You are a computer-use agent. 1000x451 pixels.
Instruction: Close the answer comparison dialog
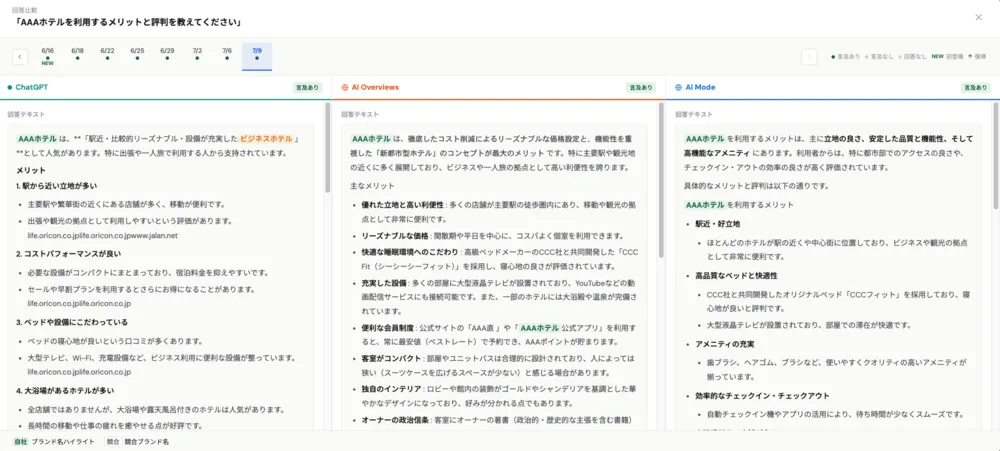pyautogui.click(x=978, y=17)
